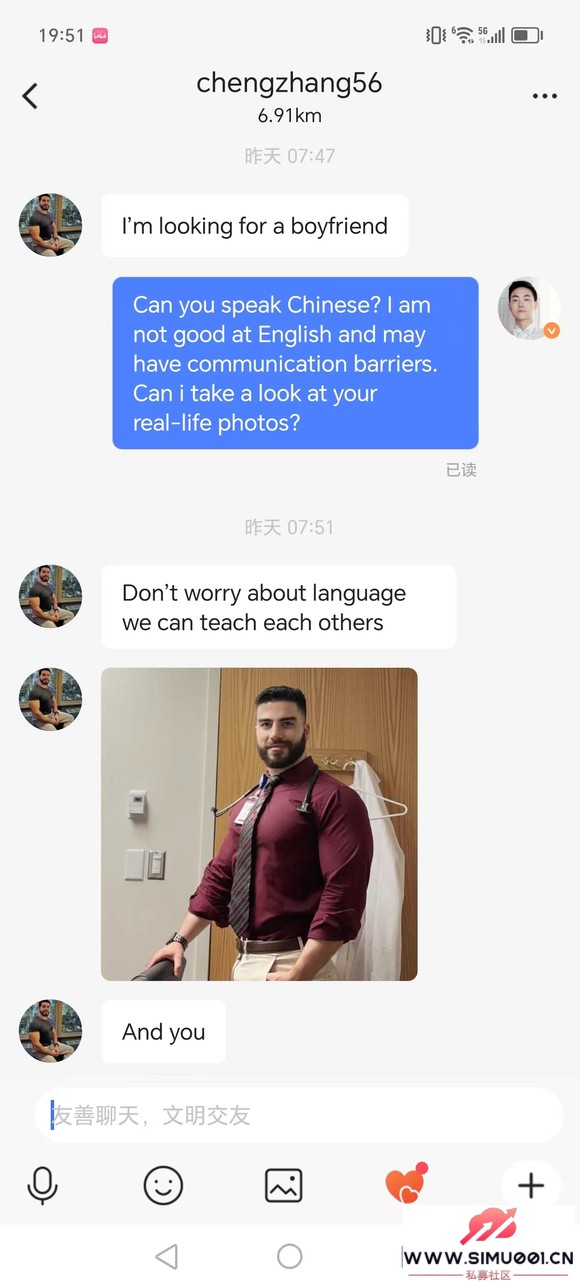Image resolution: width=580 pixels, height=1288 pixels.
Task: Tap the chengzhang56 chat title
Action: tap(289, 83)
